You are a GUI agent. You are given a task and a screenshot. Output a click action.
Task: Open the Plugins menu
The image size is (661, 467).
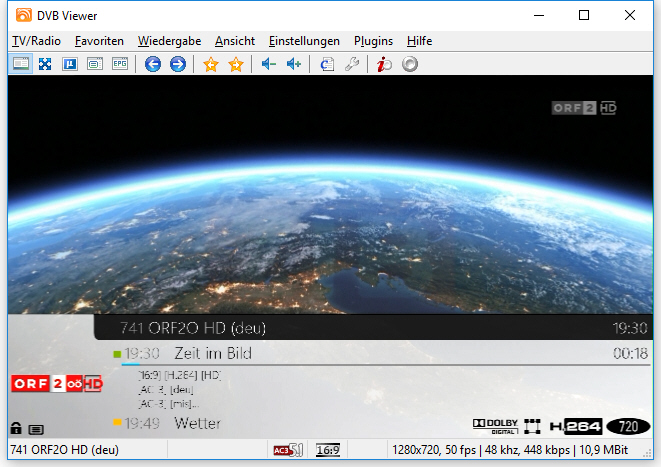coord(373,41)
